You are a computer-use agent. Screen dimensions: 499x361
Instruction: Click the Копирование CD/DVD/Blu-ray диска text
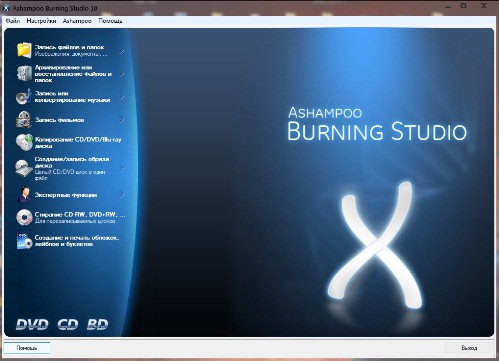click(x=78, y=143)
